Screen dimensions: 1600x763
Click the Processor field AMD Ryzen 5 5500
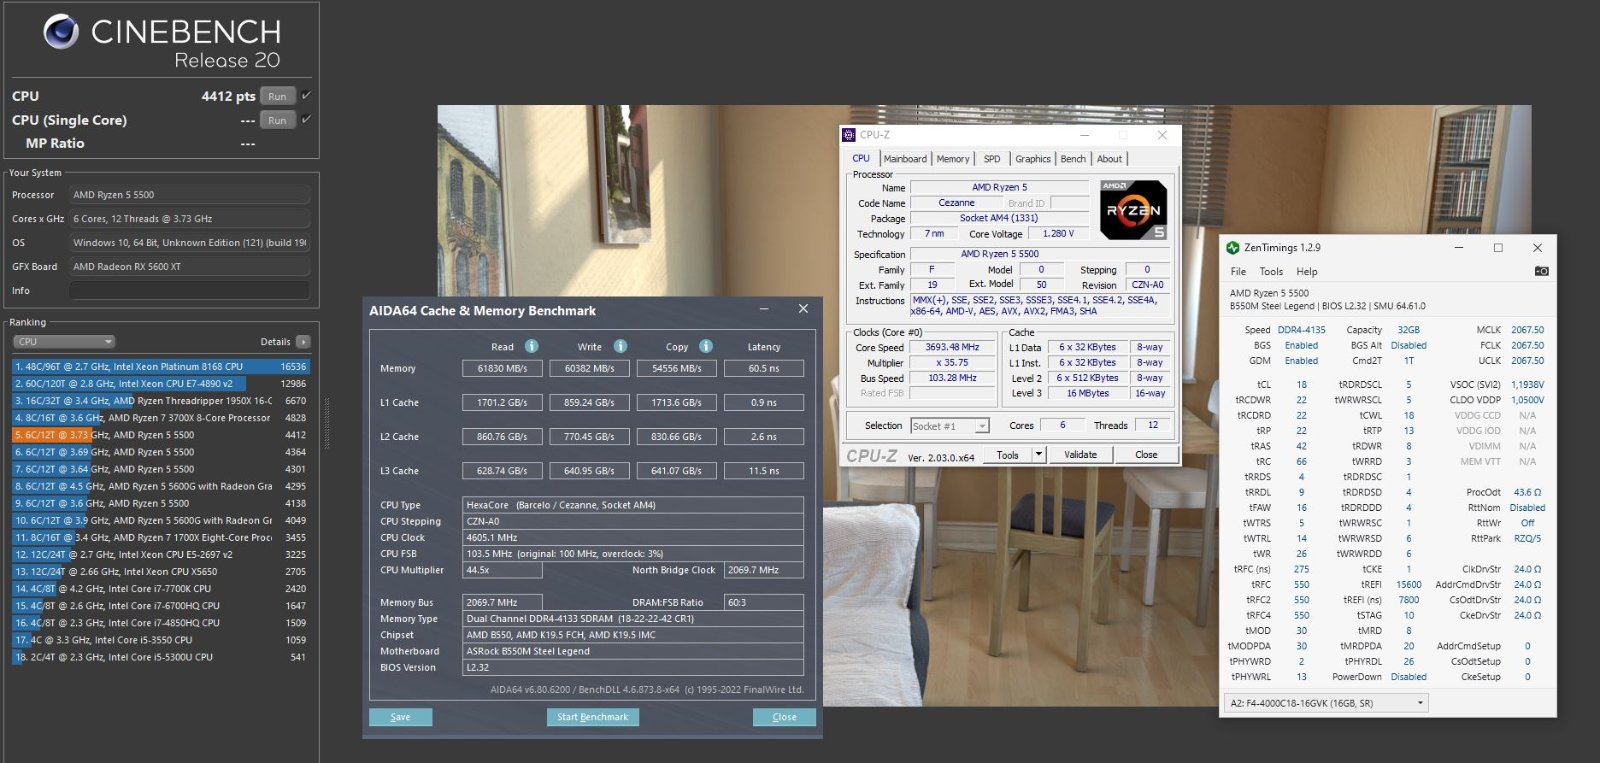(189, 195)
